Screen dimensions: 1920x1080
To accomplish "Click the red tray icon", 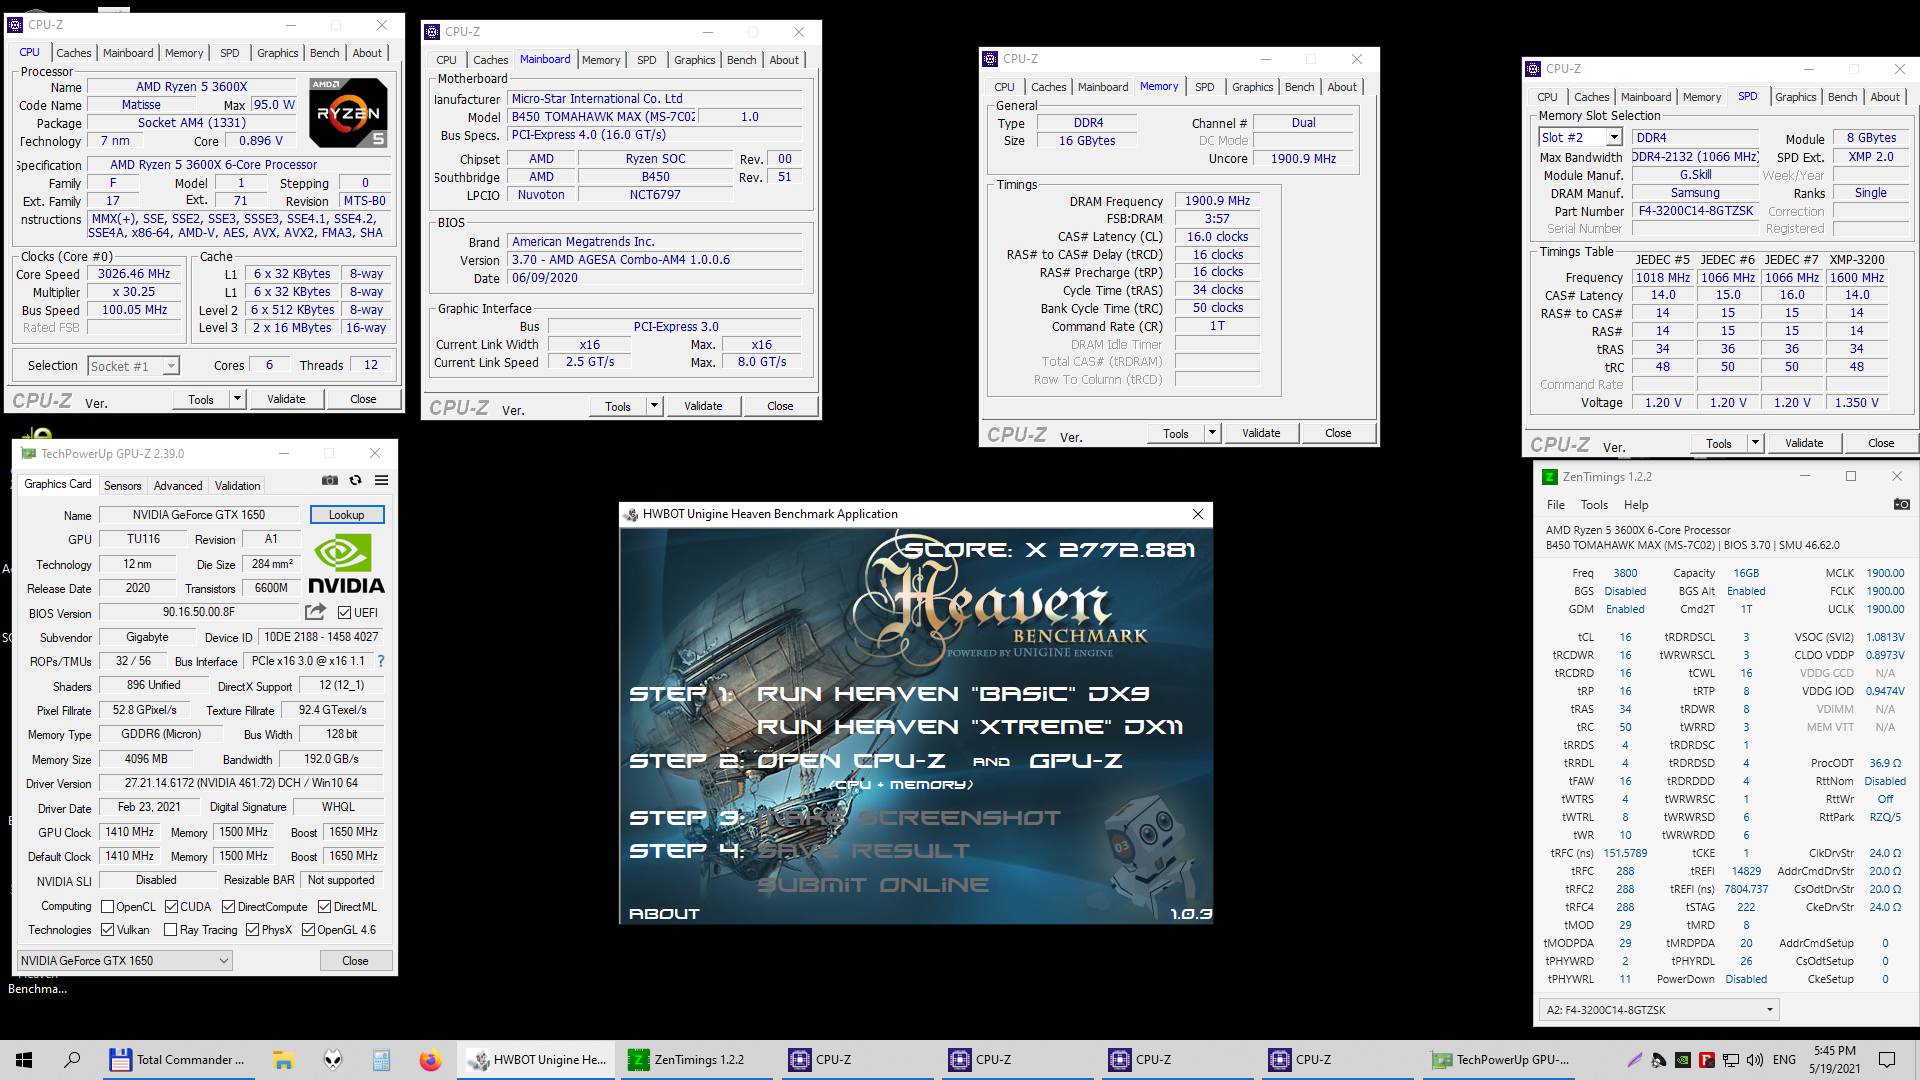I will [1707, 1060].
